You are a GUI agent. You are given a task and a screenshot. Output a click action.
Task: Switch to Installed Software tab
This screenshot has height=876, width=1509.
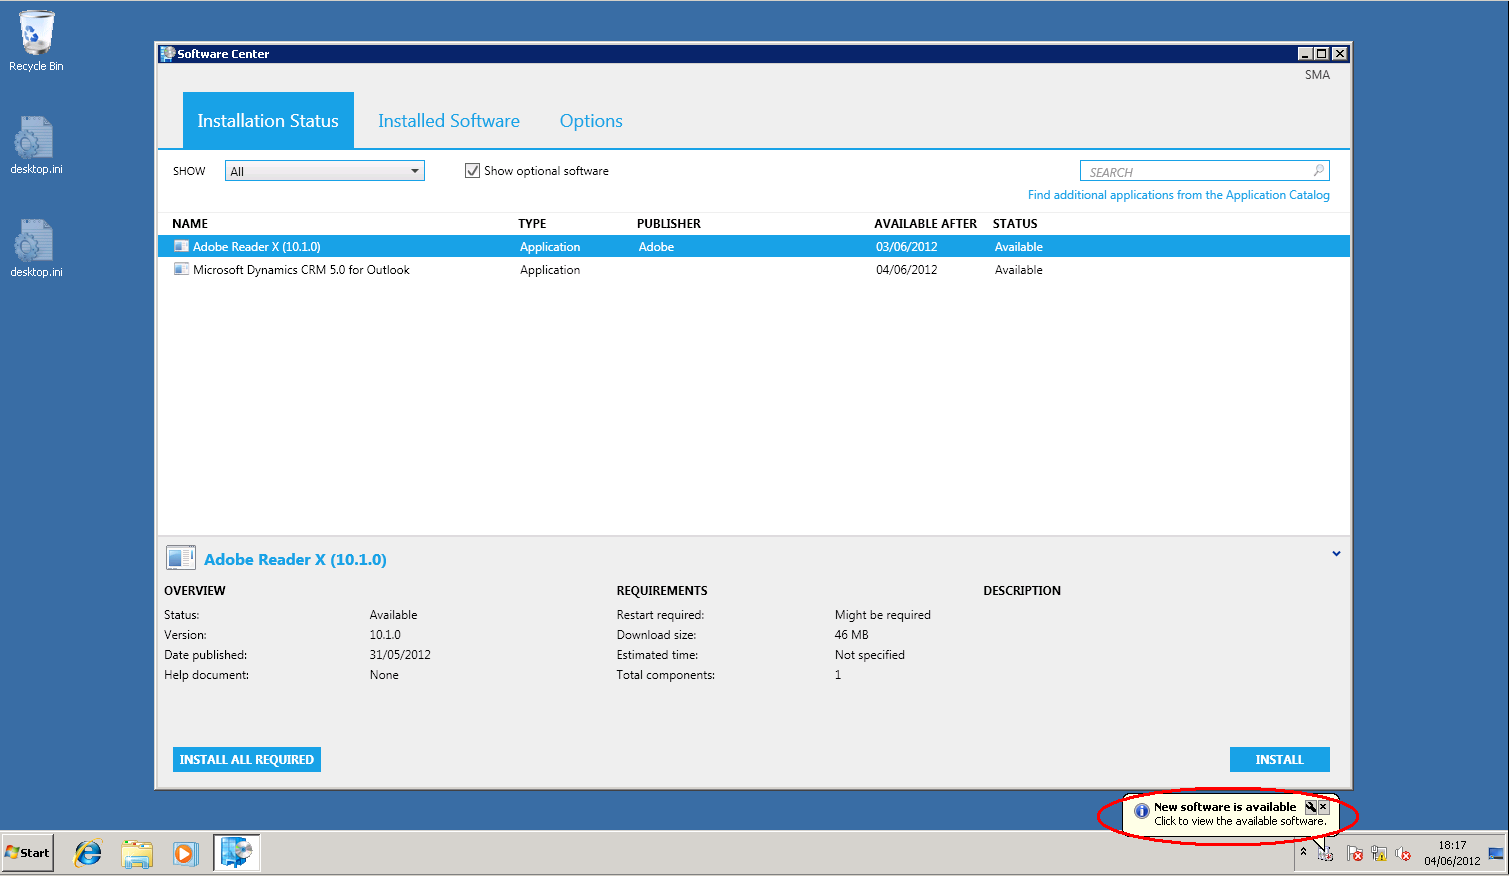click(x=449, y=121)
